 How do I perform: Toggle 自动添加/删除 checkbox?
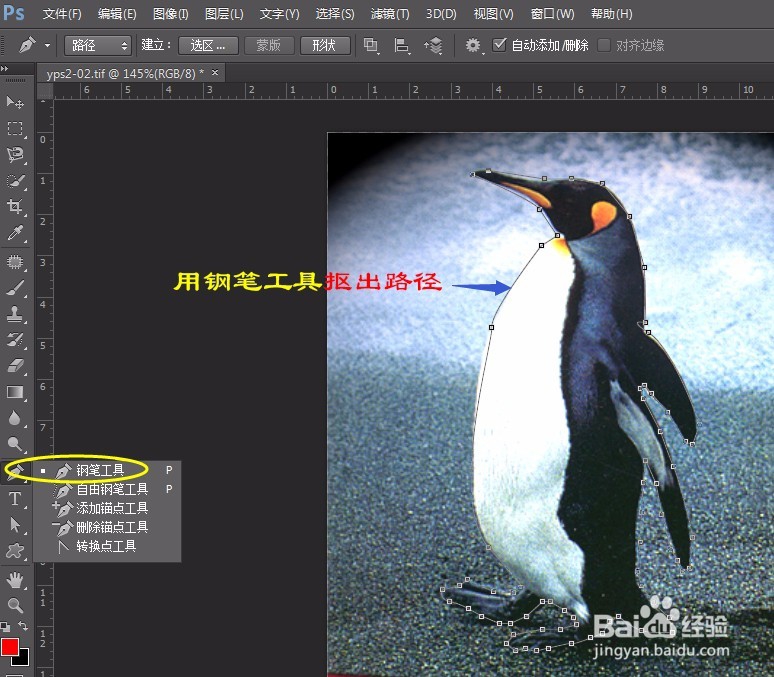pyautogui.click(x=500, y=45)
